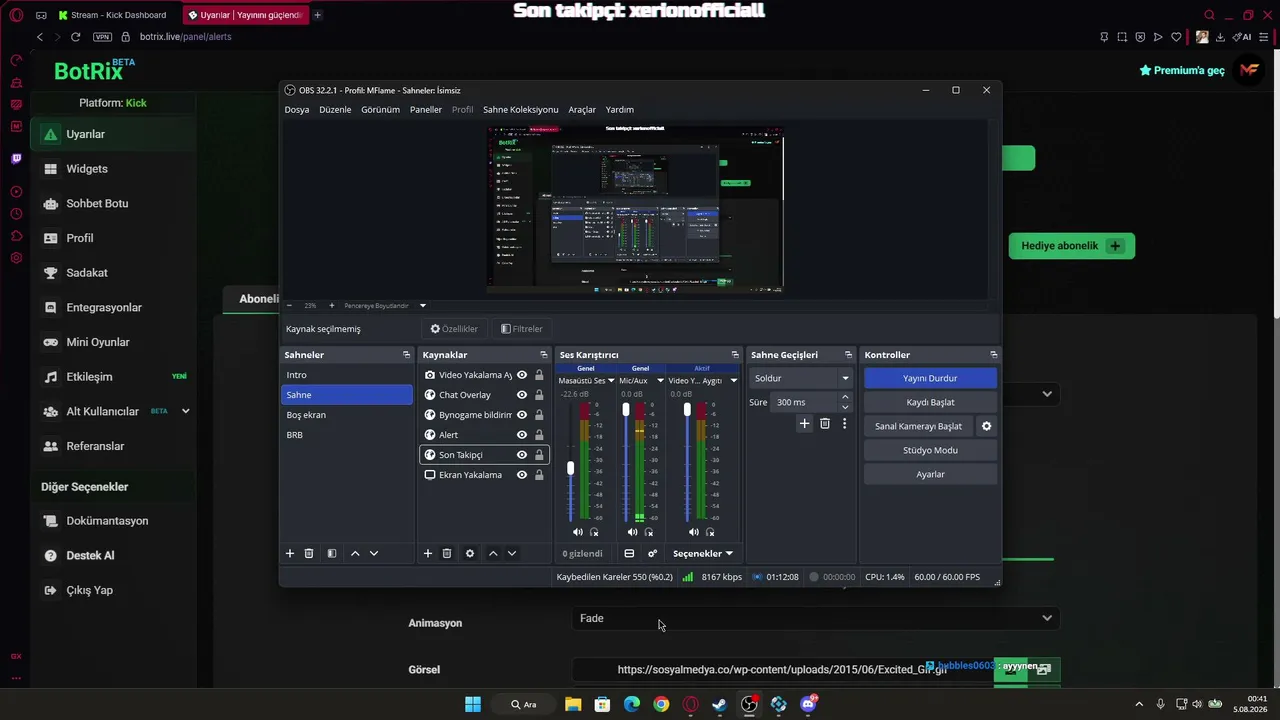Zoom out the OBS preview
Image resolution: width=1280 pixels, height=720 pixels.
(289, 305)
